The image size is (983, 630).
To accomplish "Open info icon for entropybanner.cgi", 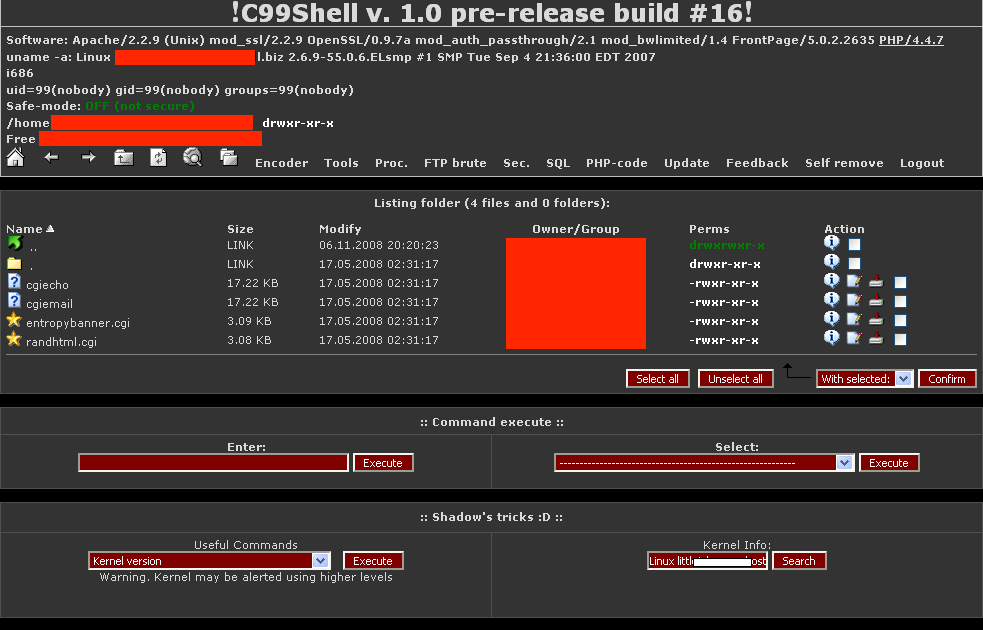I will [x=831, y=318].
